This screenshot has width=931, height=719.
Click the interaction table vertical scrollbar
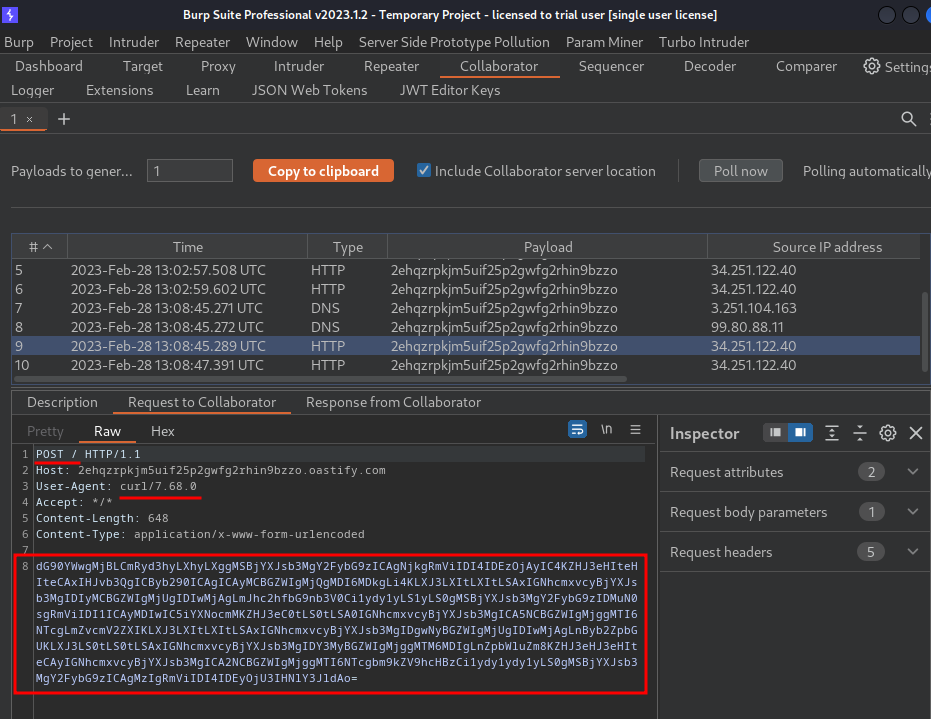point(925,331)
